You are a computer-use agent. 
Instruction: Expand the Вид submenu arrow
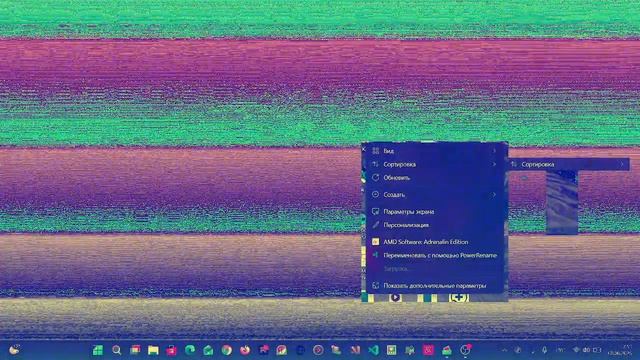[x=494, y=151]
